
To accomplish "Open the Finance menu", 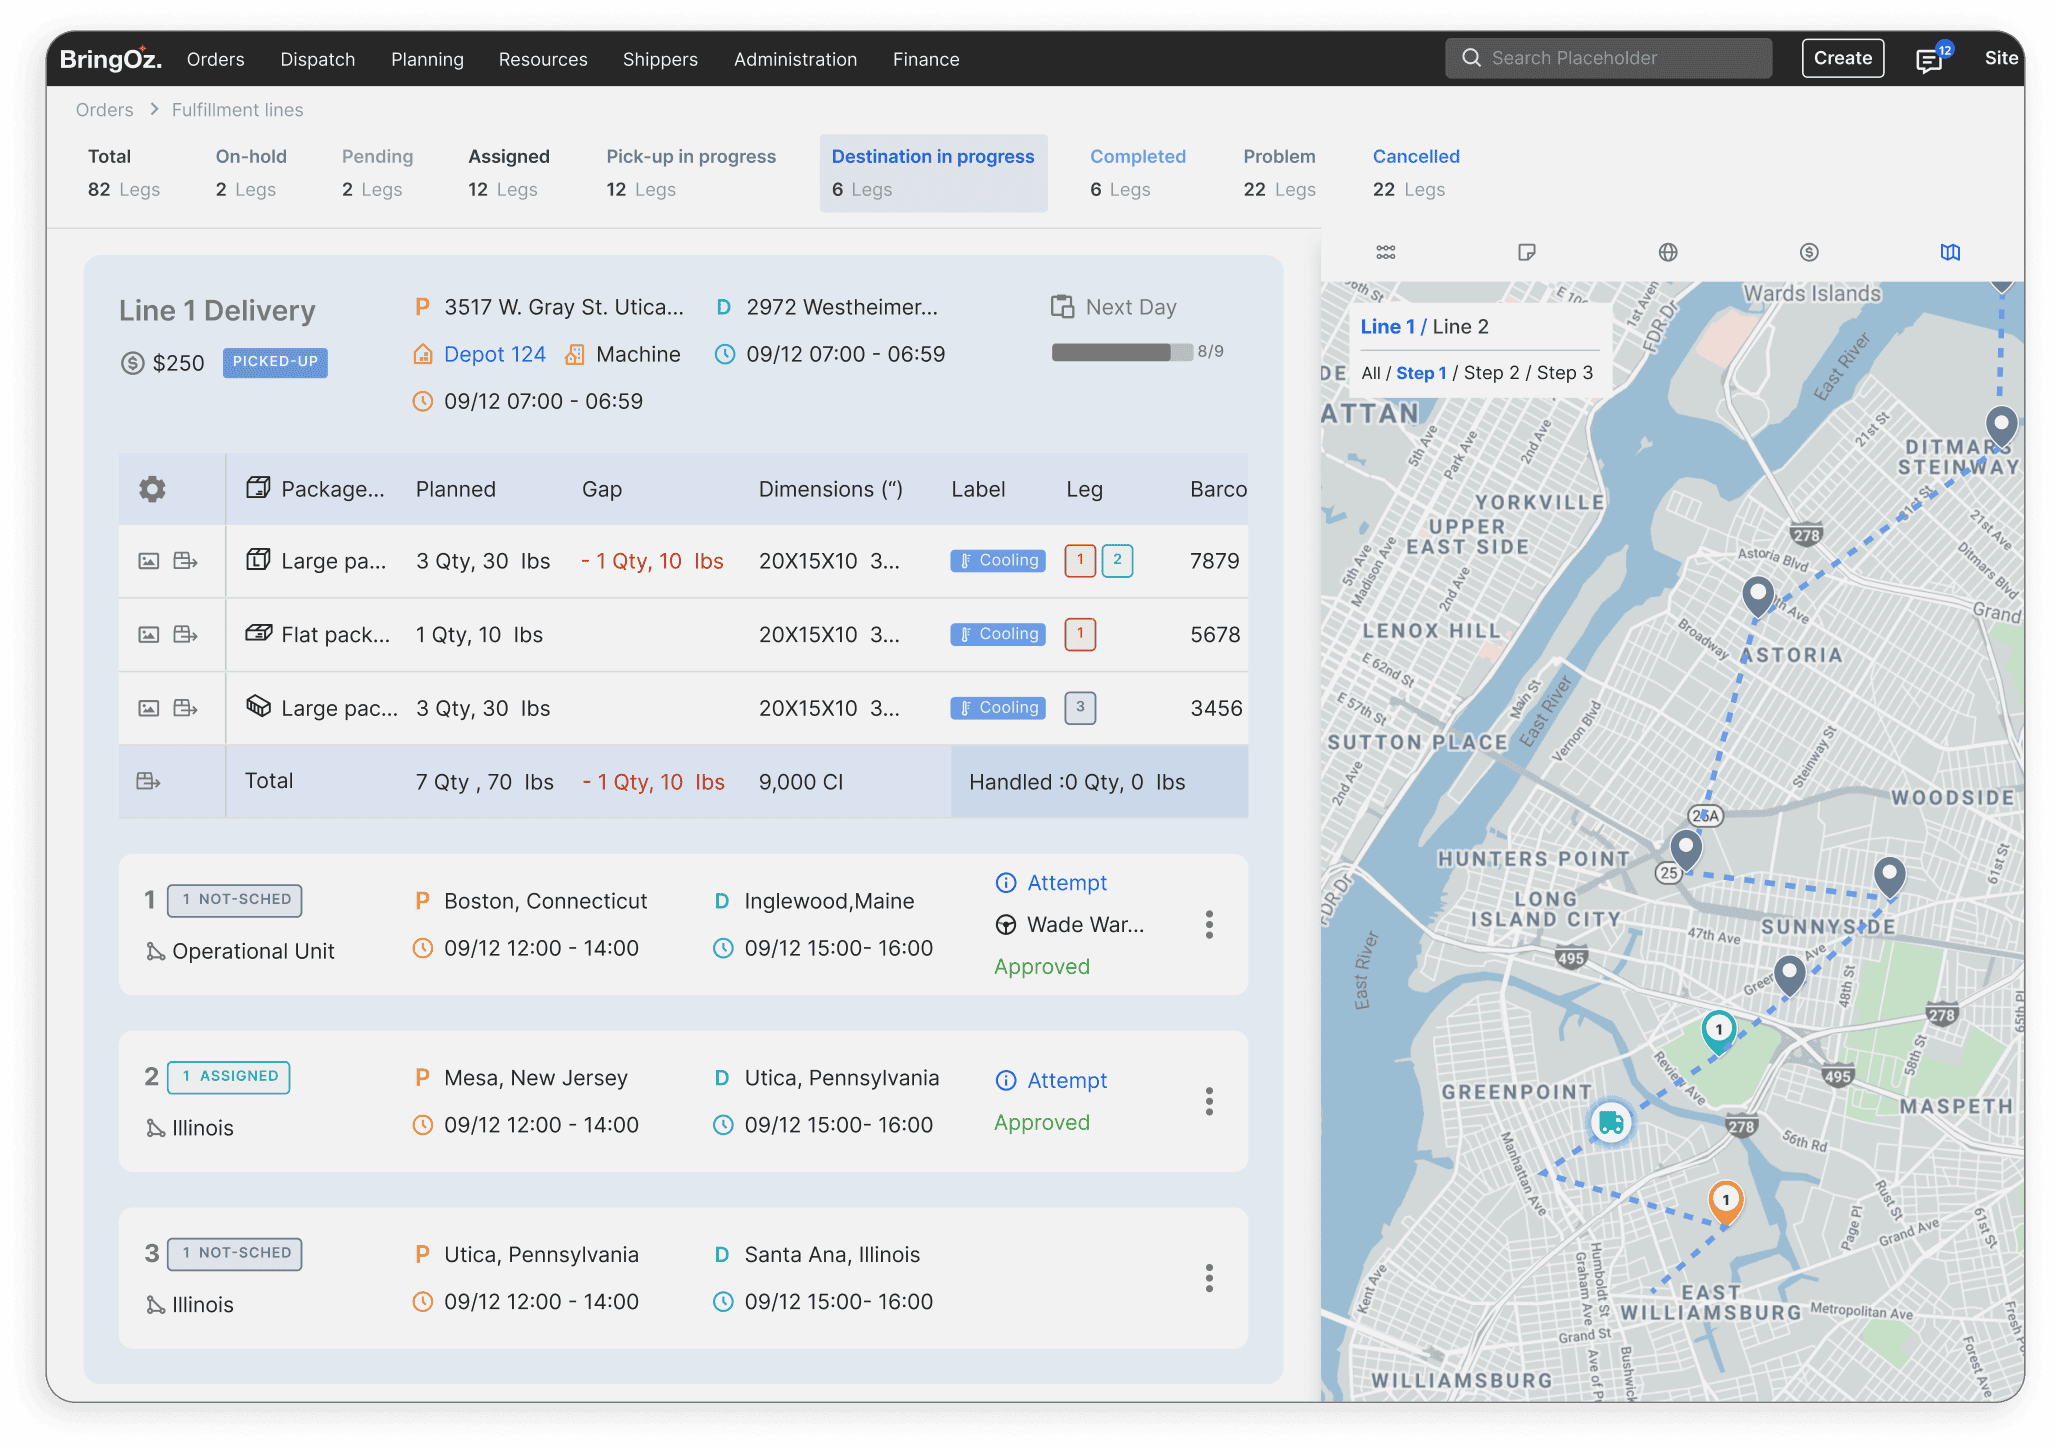I will (x=926, y=59).
